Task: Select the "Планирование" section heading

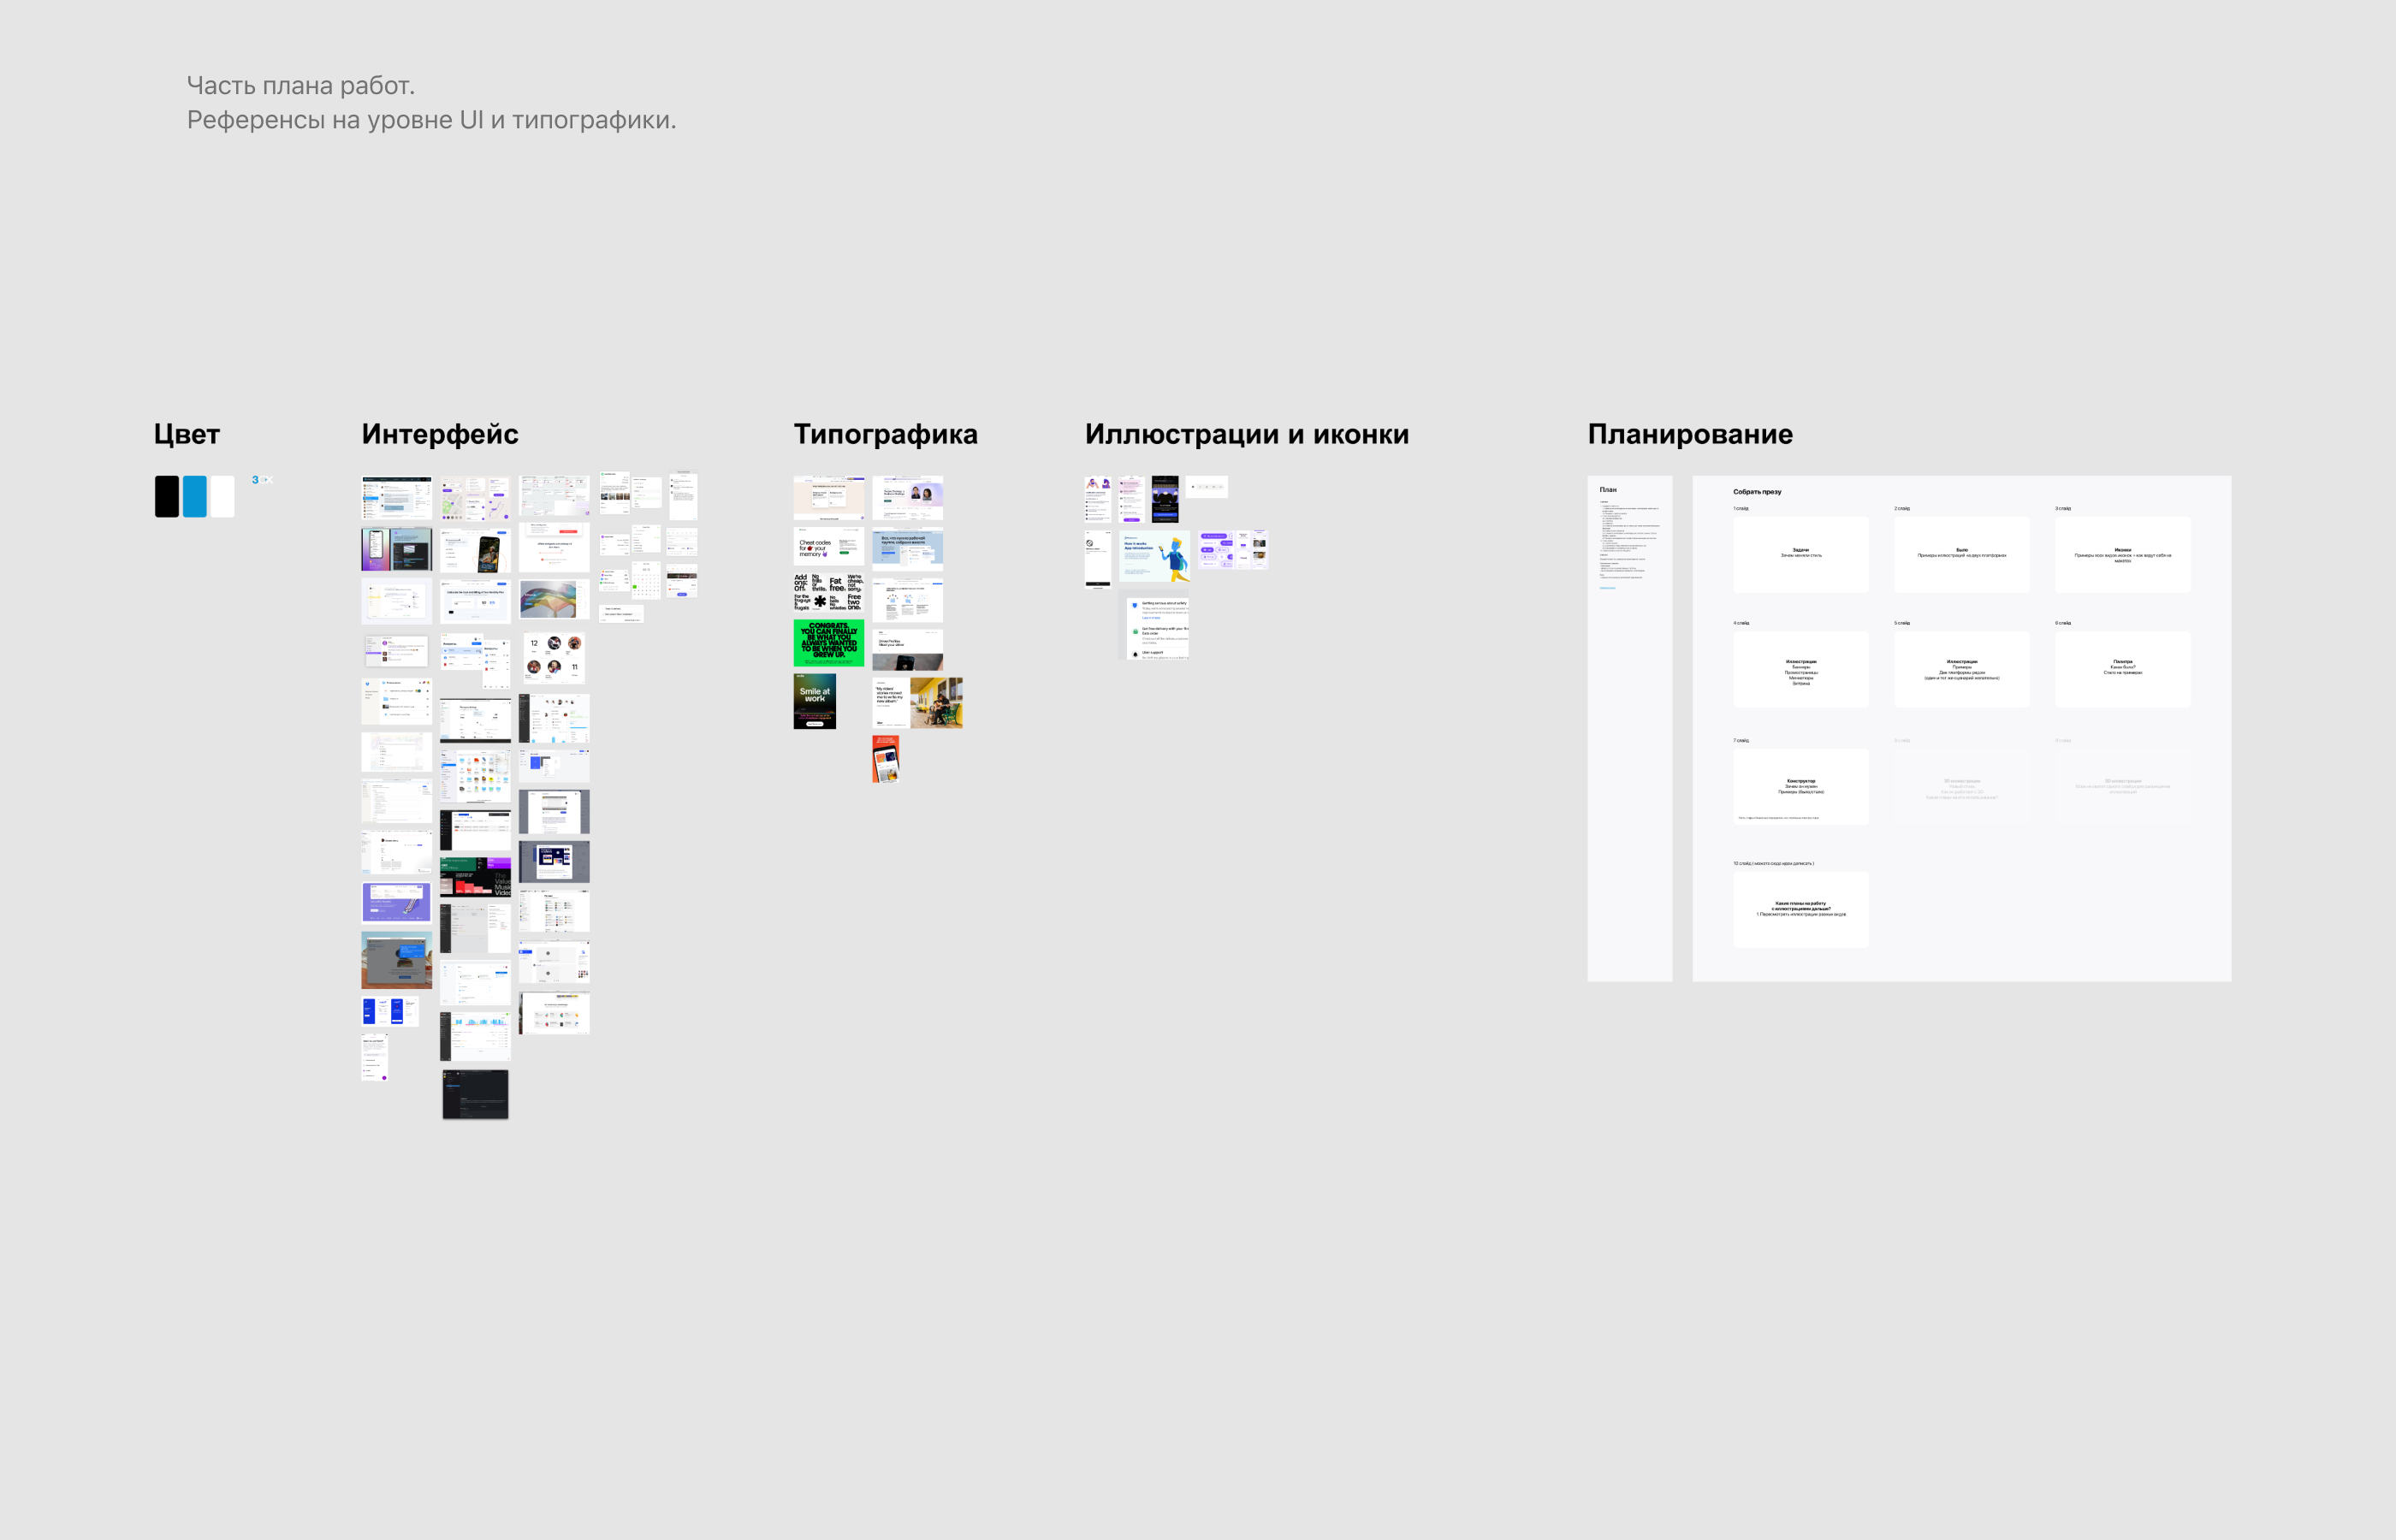Action: point(1690,434)
